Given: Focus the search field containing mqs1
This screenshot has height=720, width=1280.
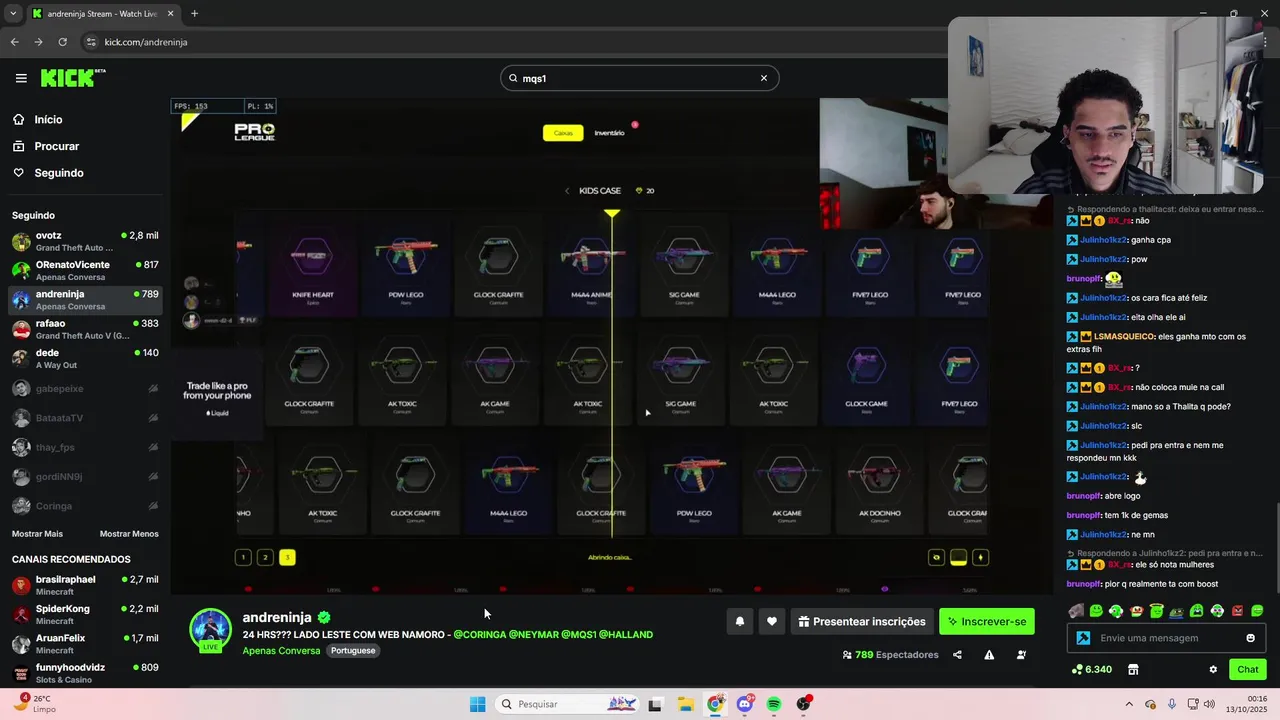Looking at the screenshot, I should 639,78.
